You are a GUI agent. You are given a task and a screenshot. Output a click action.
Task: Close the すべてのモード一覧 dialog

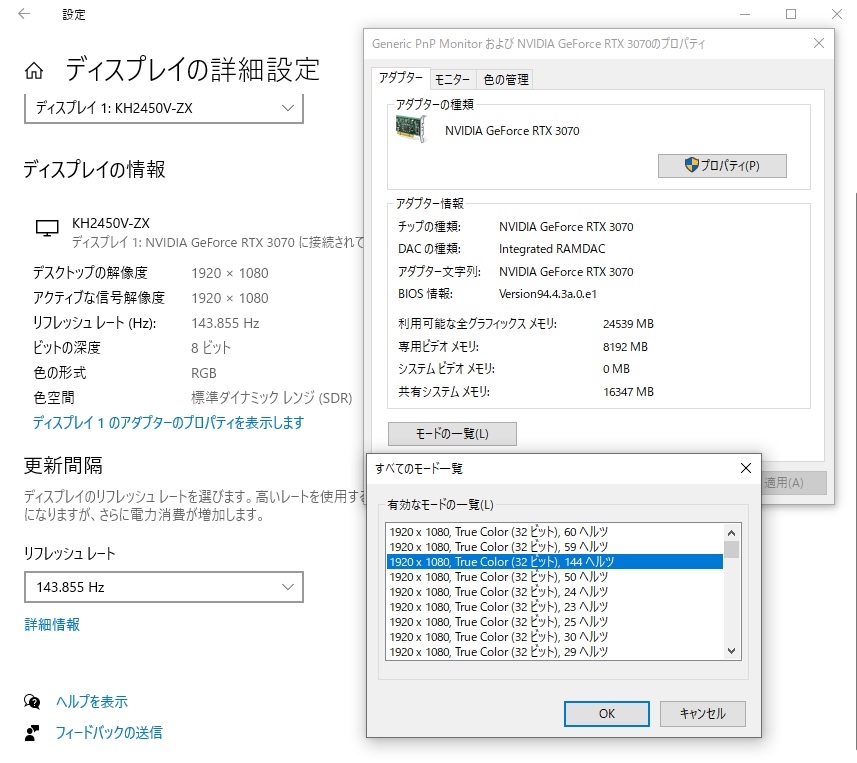tap(746, 468)
